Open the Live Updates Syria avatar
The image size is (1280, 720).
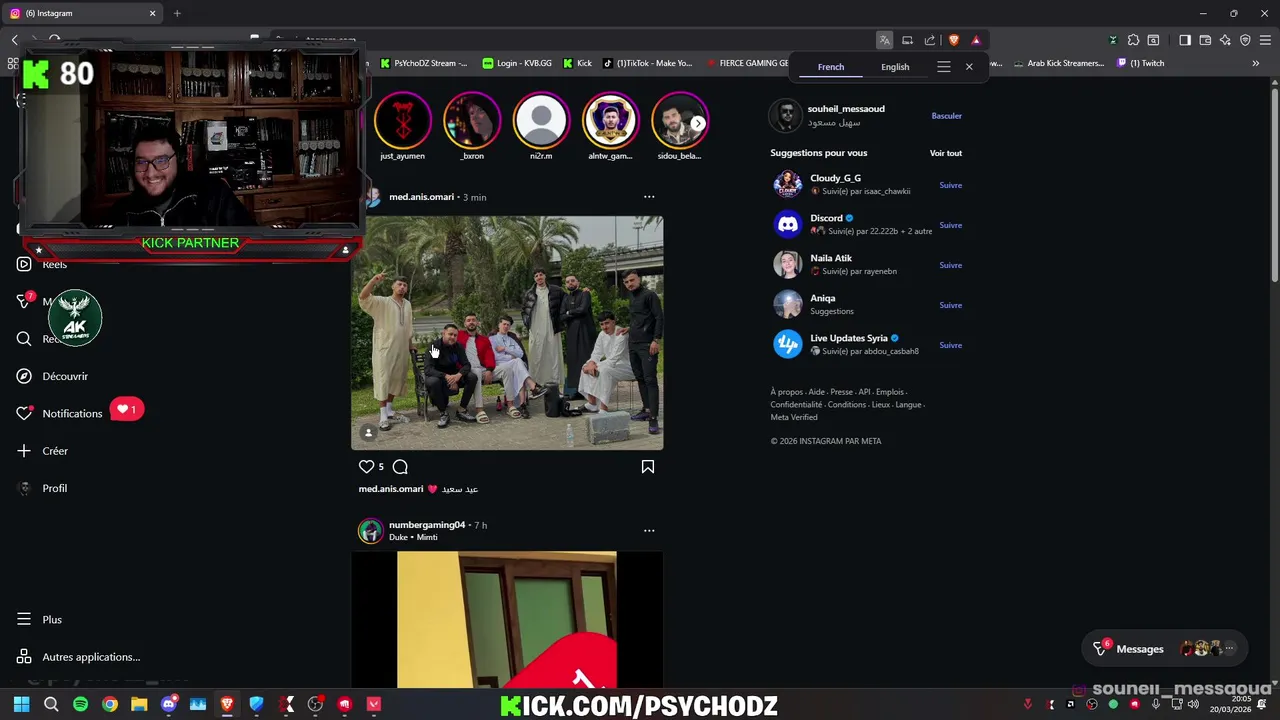tap(788, 344)
